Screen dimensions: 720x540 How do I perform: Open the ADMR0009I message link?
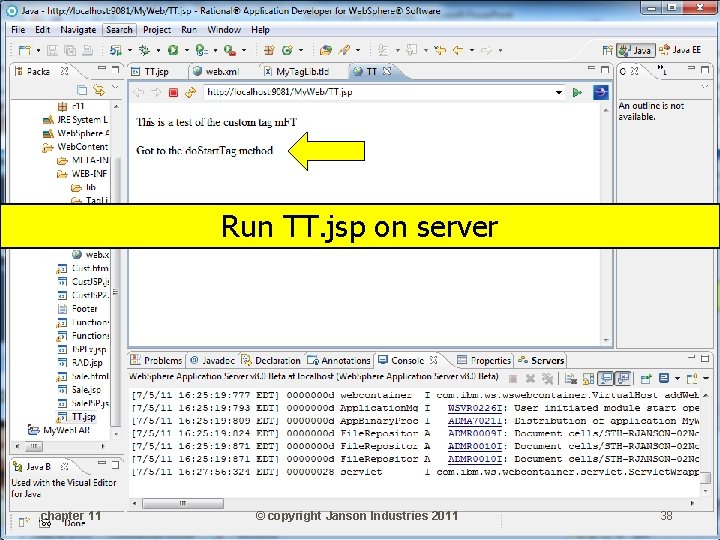tap(475, 433)
